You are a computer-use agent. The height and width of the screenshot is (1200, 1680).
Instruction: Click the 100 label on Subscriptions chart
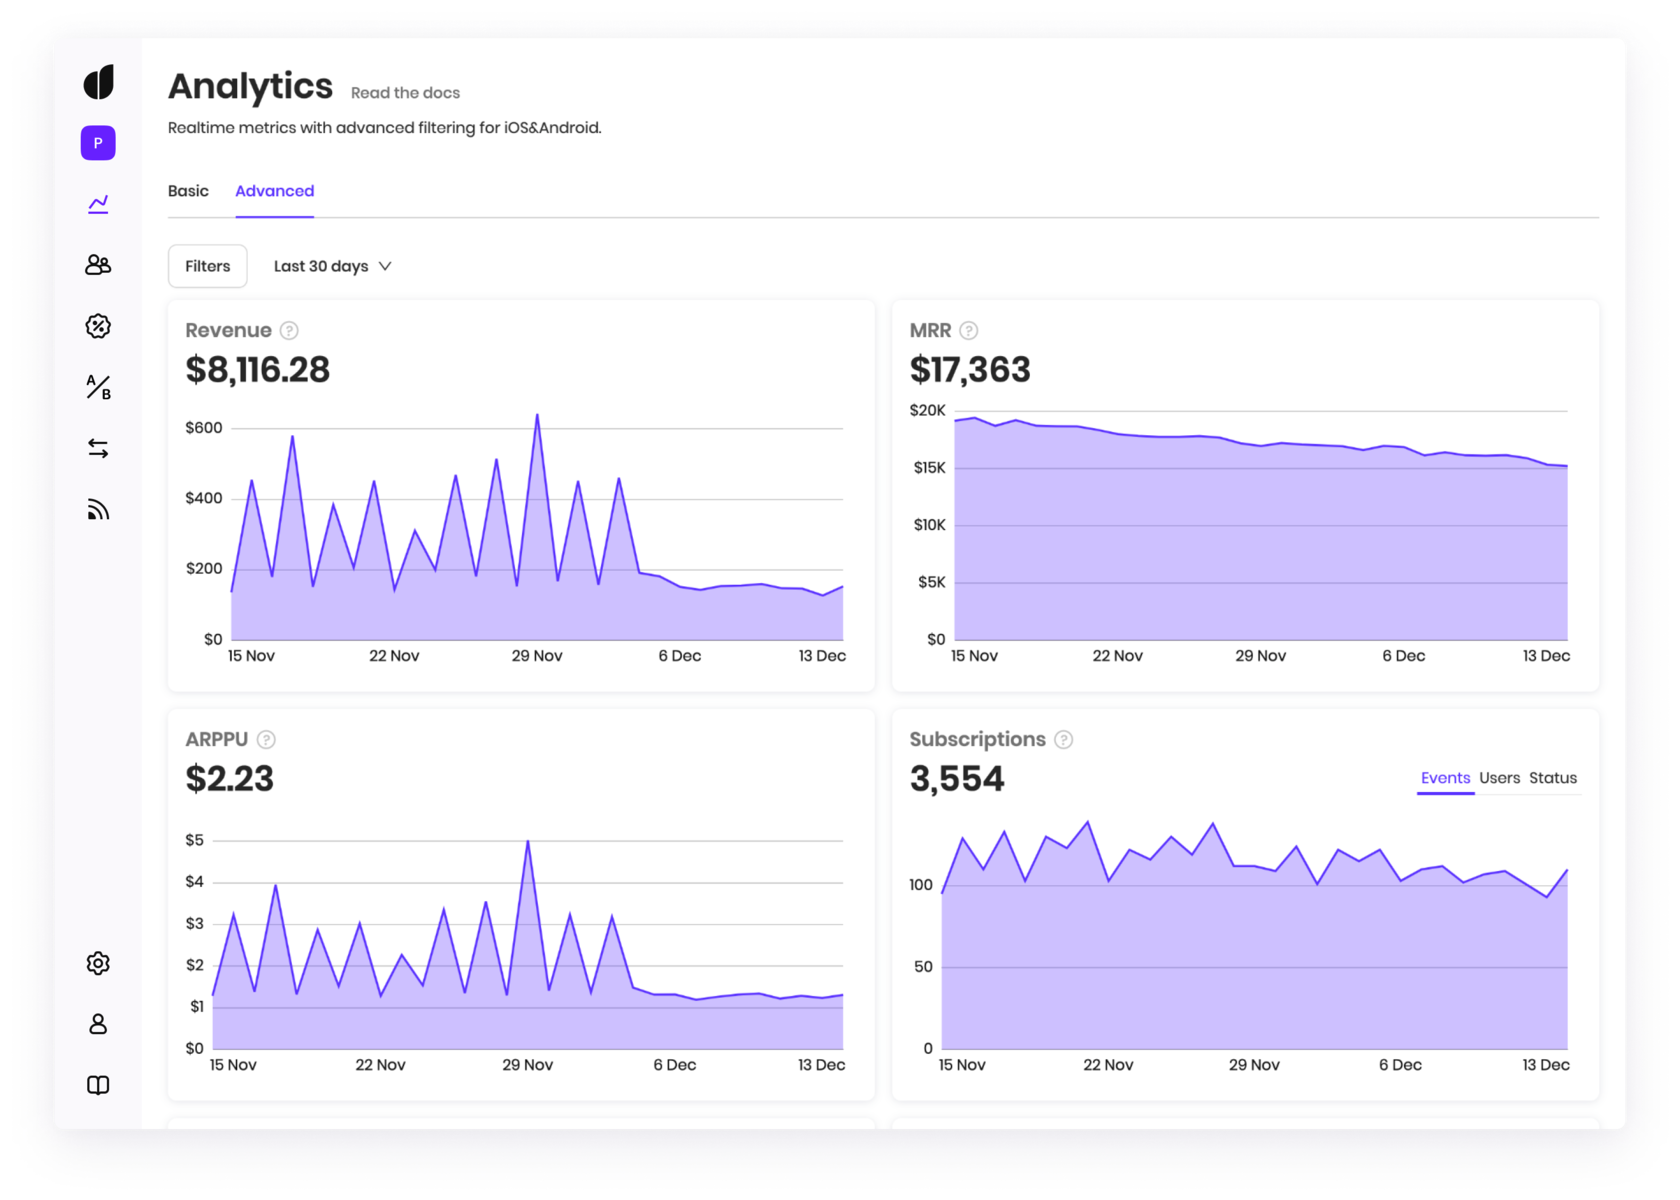pos(921,885)
